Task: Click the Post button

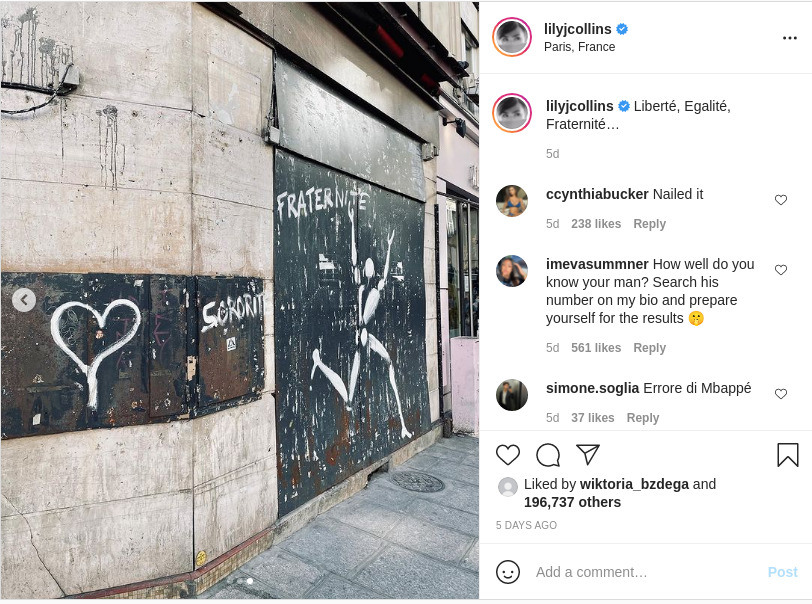Action: 782,572
